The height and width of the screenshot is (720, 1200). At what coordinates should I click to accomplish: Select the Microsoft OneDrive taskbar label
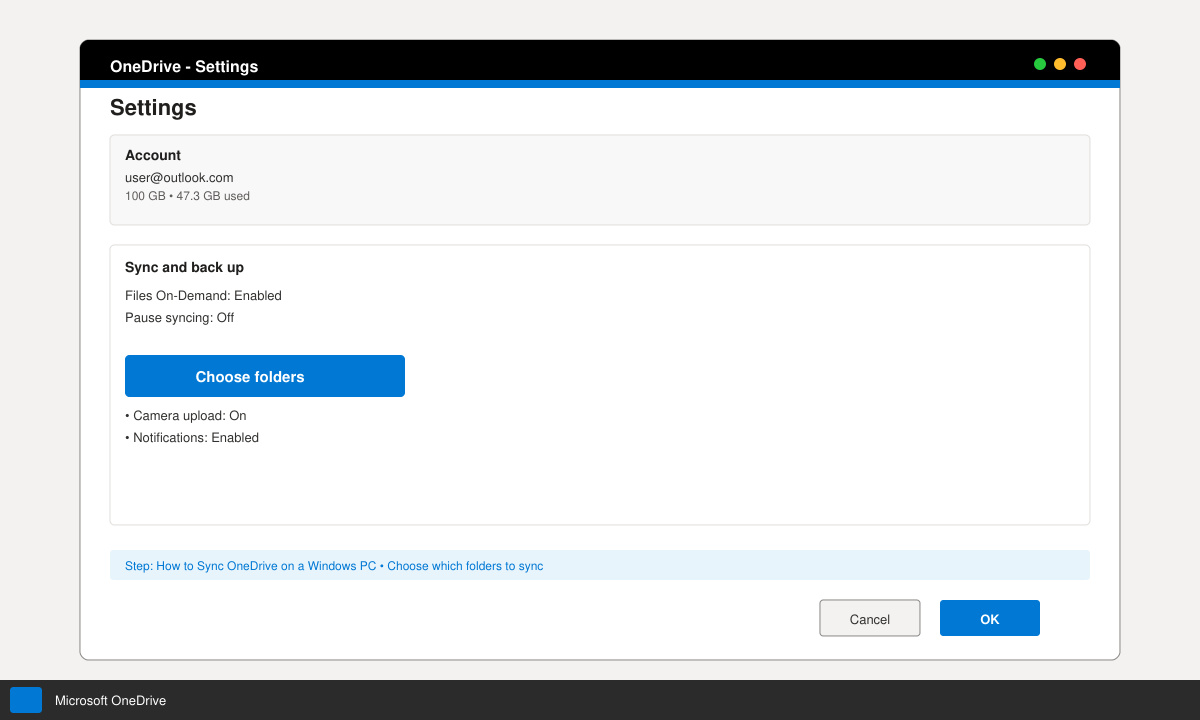[x=110, y=701]
